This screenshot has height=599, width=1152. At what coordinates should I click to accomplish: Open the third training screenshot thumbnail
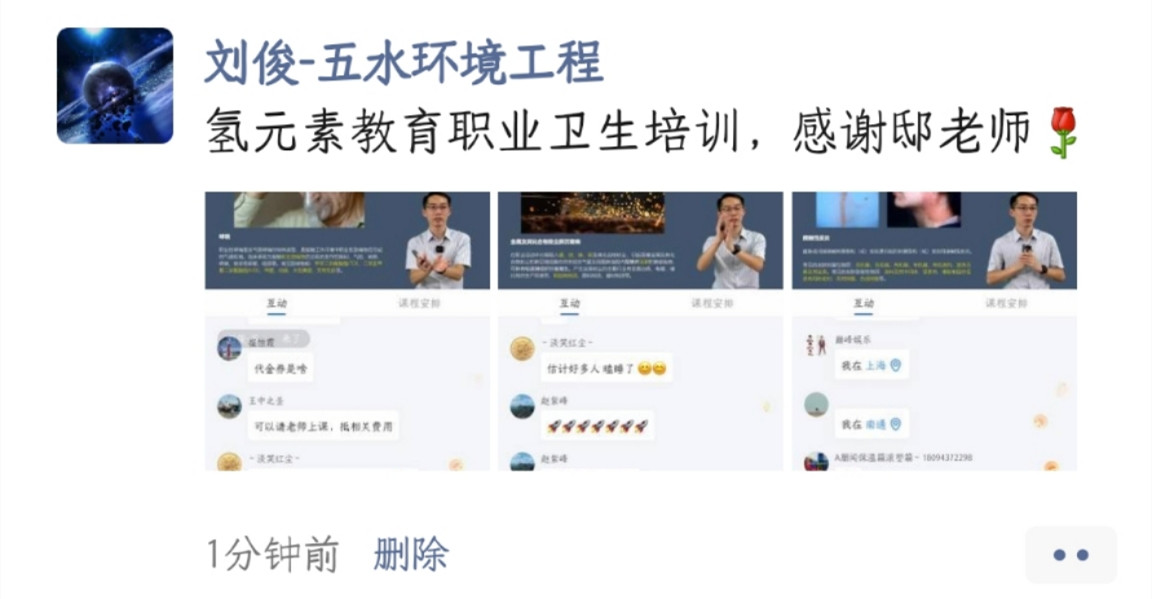pyautogui.click(x=934, y=331)
